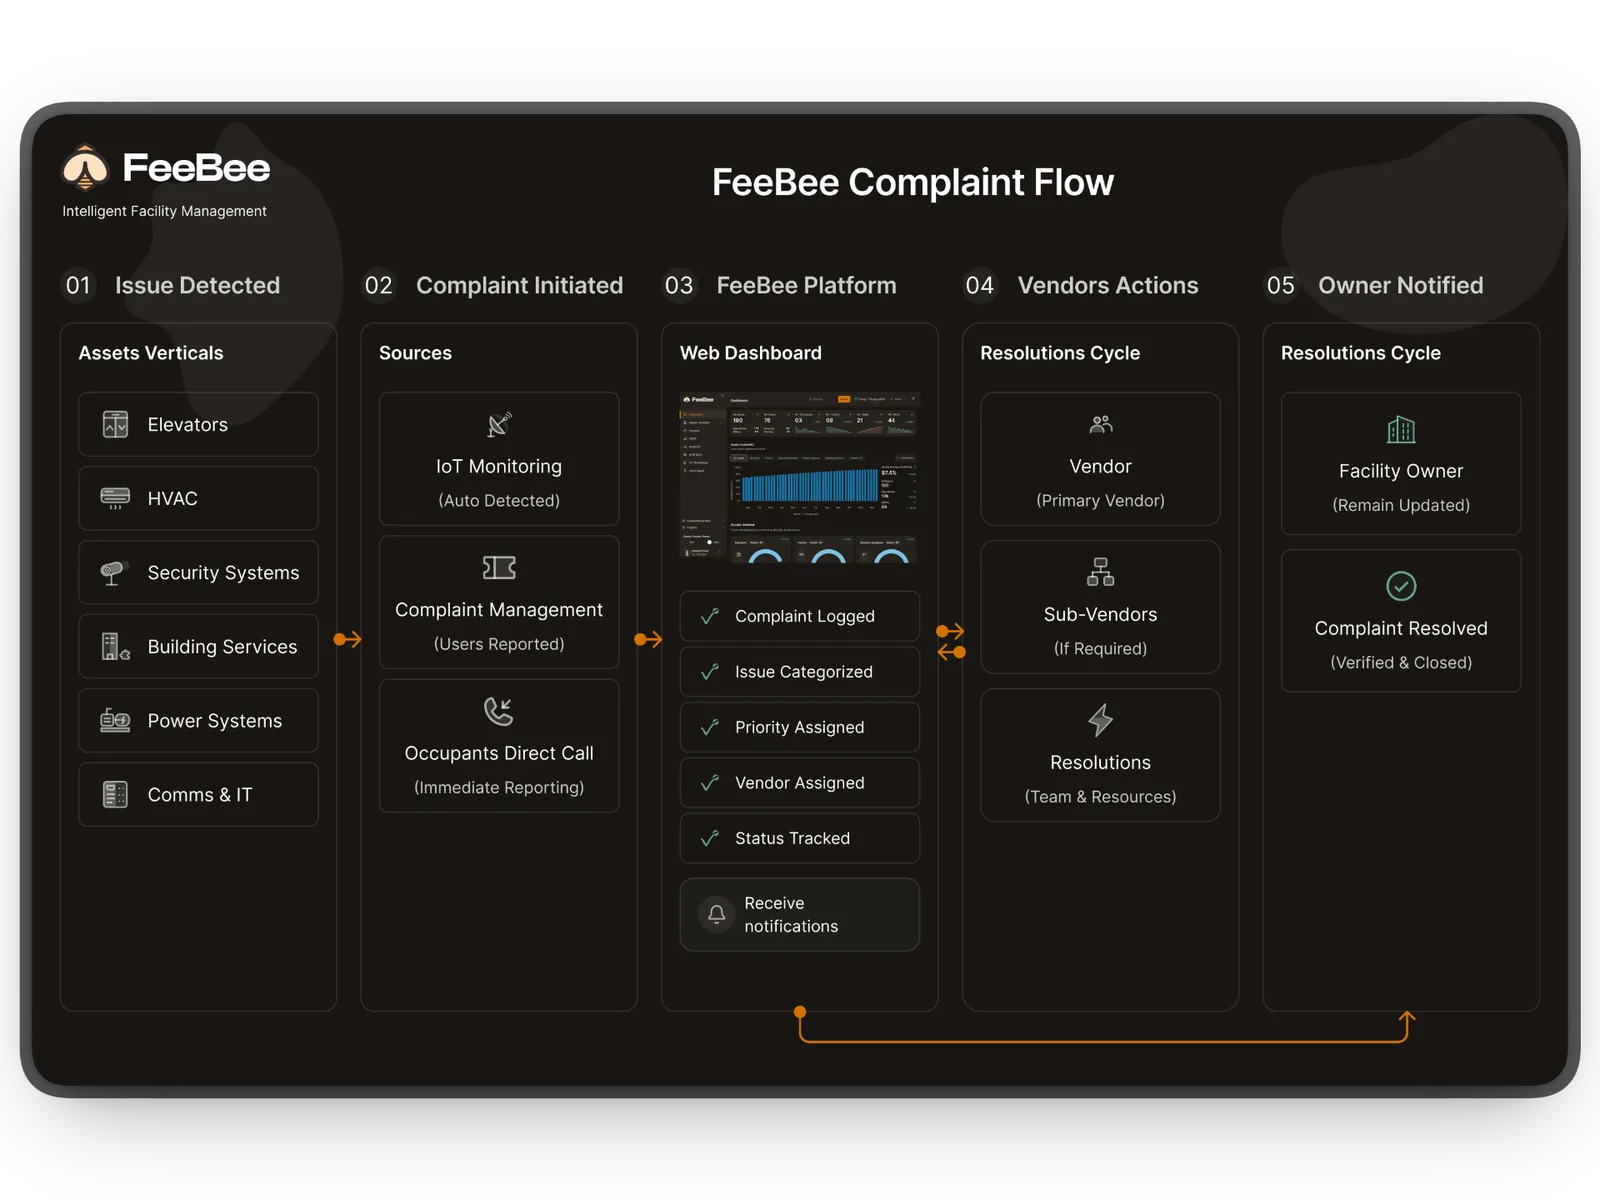Click the (Primary Vendor) subtitle
1600x1200 pixels.
(1100, 500)
